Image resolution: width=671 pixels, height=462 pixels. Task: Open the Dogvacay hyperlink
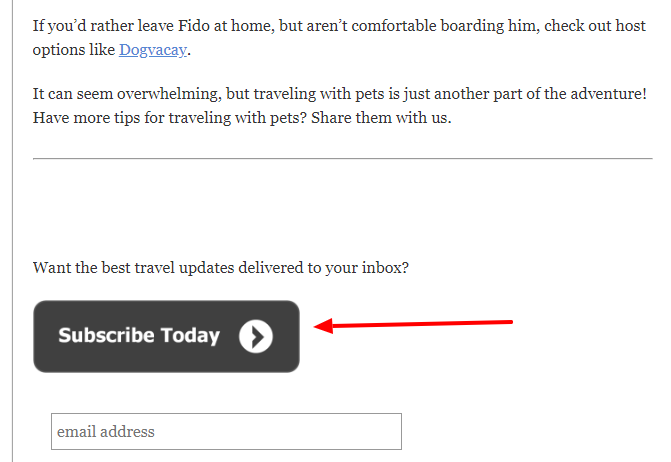[153, 50]
